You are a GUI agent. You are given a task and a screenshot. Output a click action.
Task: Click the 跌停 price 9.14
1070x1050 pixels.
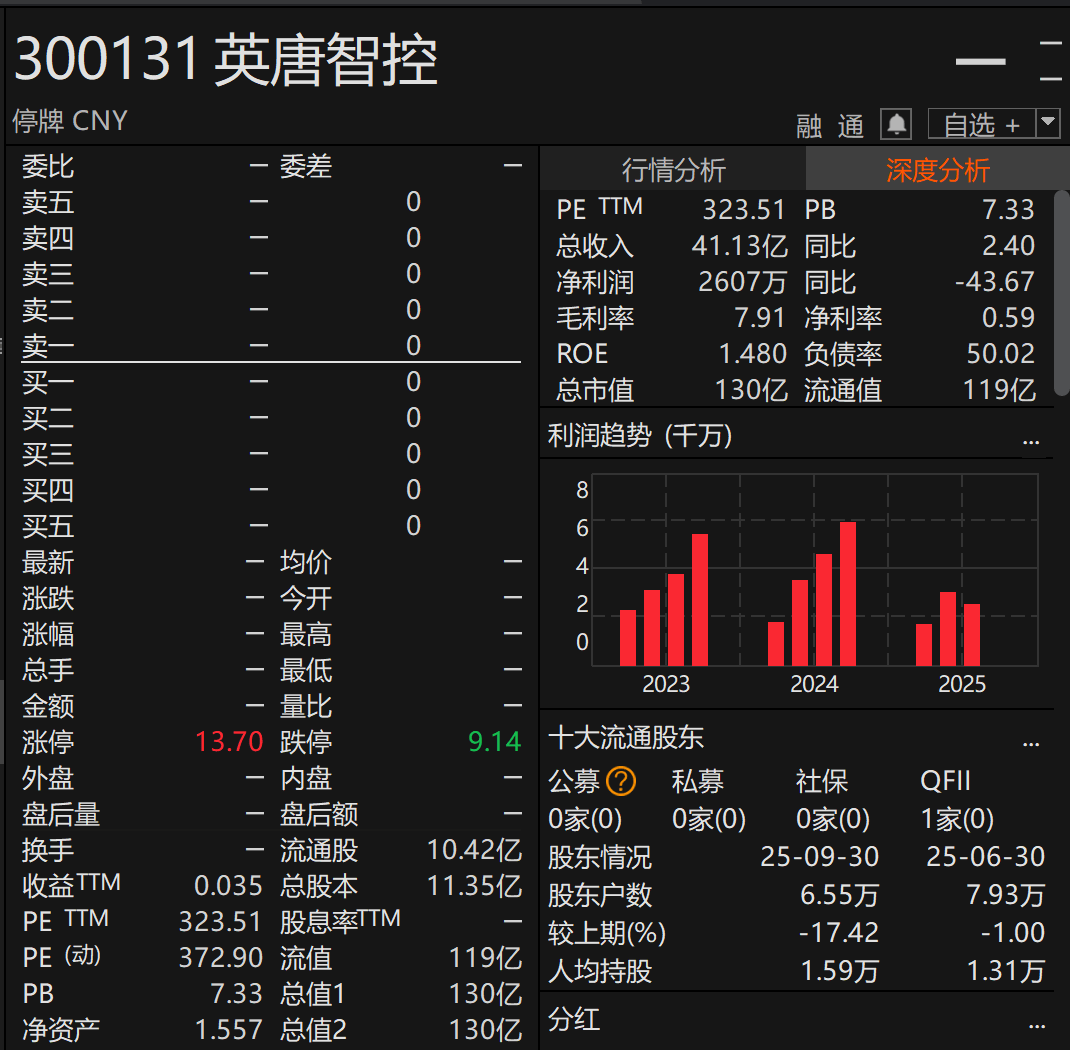pos(494,742)
